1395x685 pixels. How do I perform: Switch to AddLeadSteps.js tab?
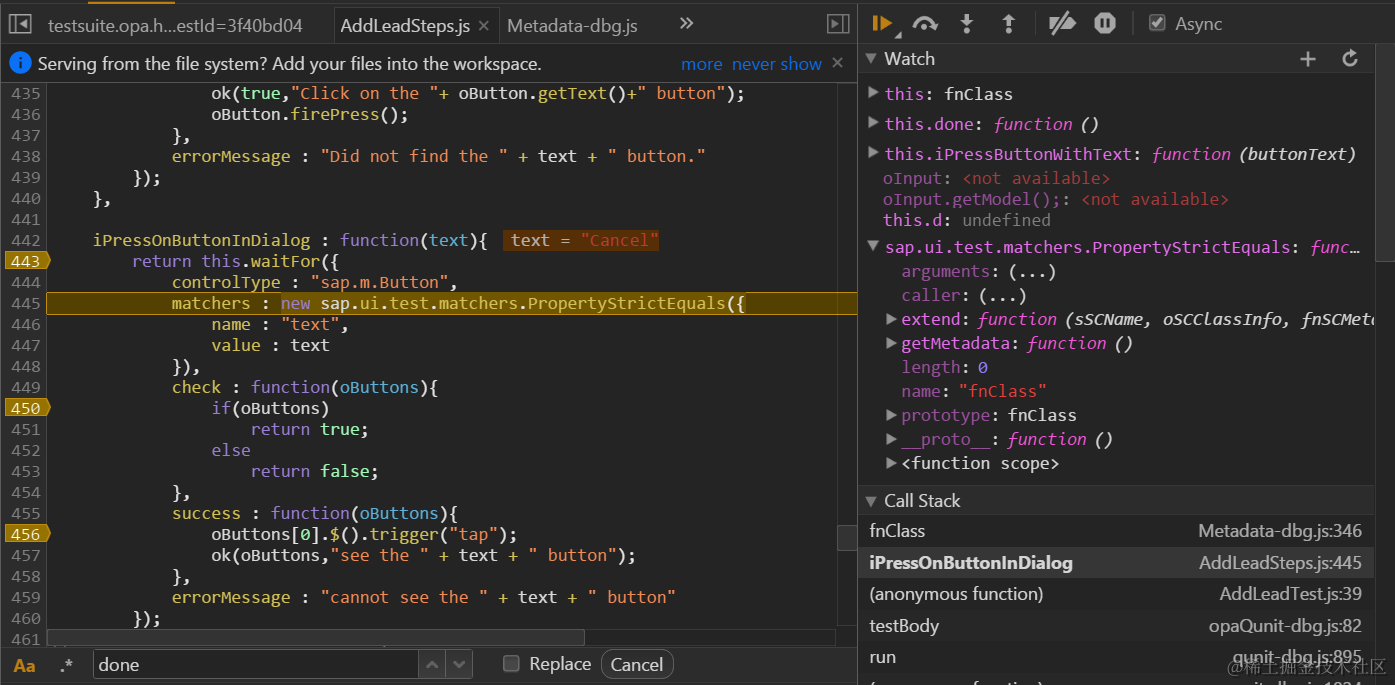(406, 26)
